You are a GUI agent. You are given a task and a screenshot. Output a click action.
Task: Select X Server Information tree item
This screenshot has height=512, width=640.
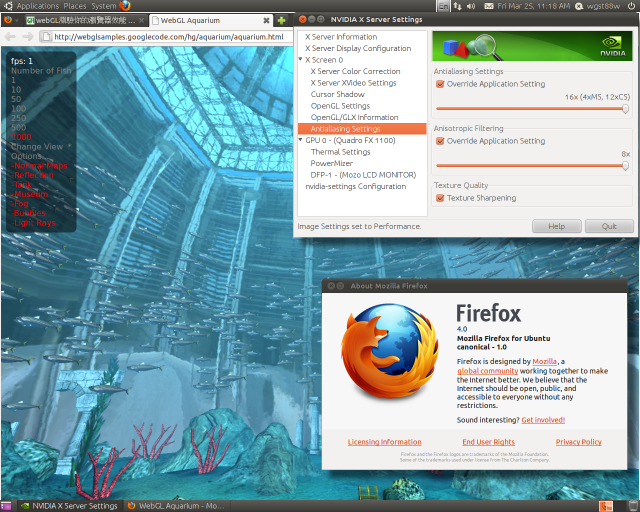point(341,37)
